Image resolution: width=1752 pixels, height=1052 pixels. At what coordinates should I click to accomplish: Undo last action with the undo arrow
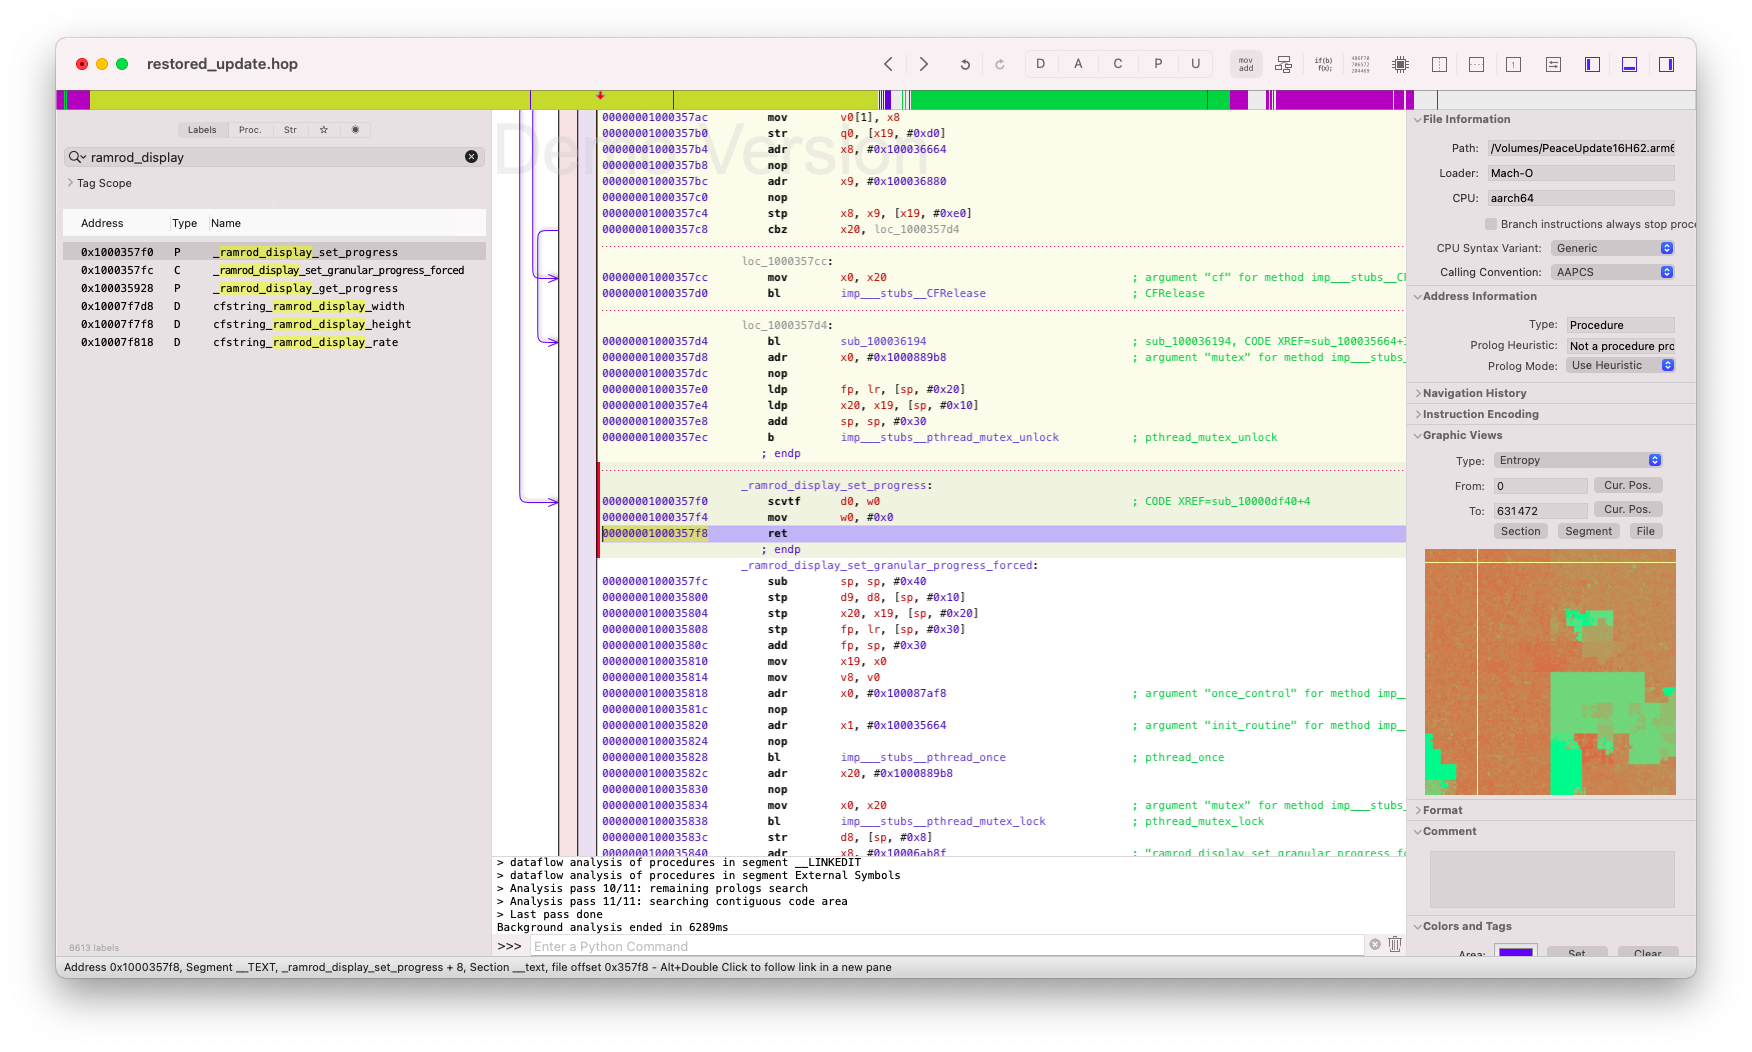(x=964, y=63)
